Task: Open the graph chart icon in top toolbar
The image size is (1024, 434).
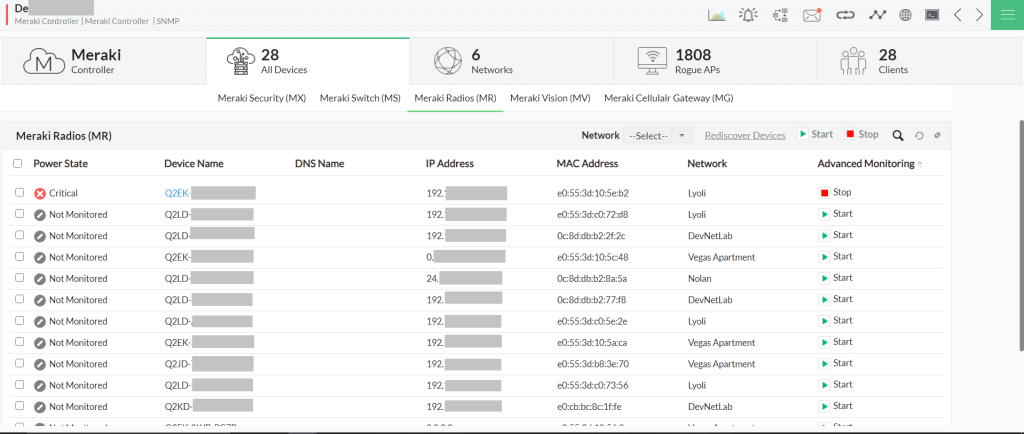Action: coord(717,15)
